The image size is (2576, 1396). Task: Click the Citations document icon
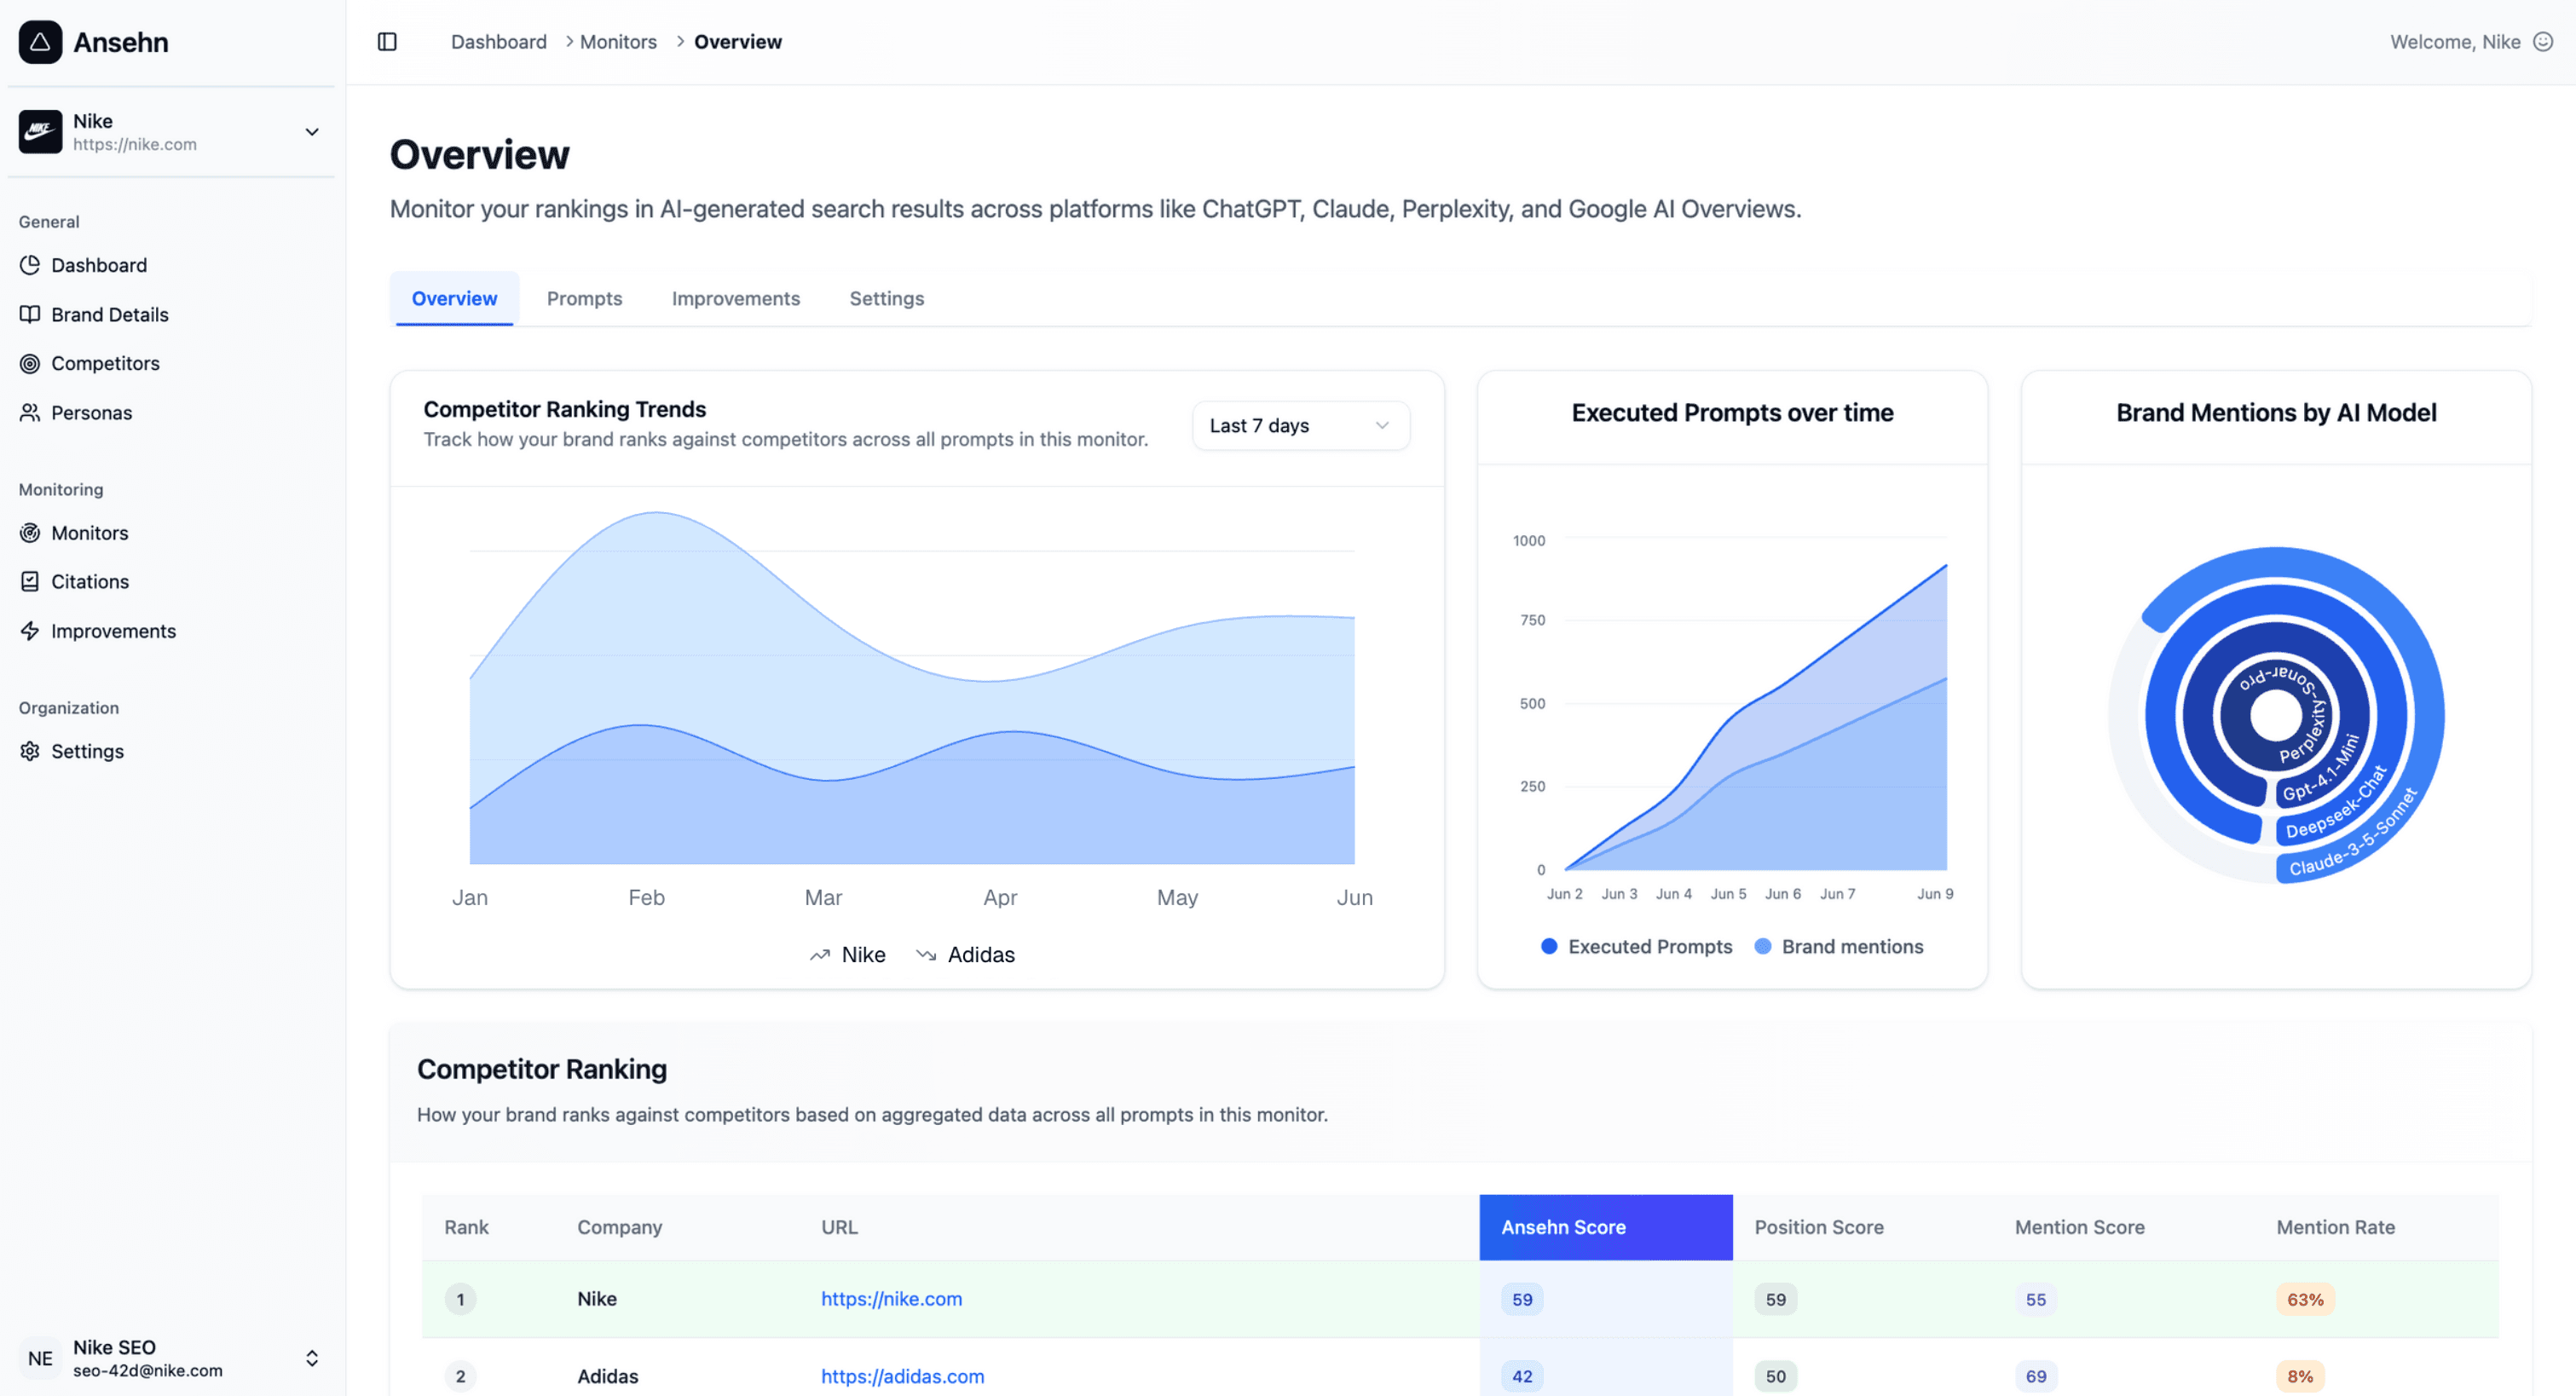point(30,581)
